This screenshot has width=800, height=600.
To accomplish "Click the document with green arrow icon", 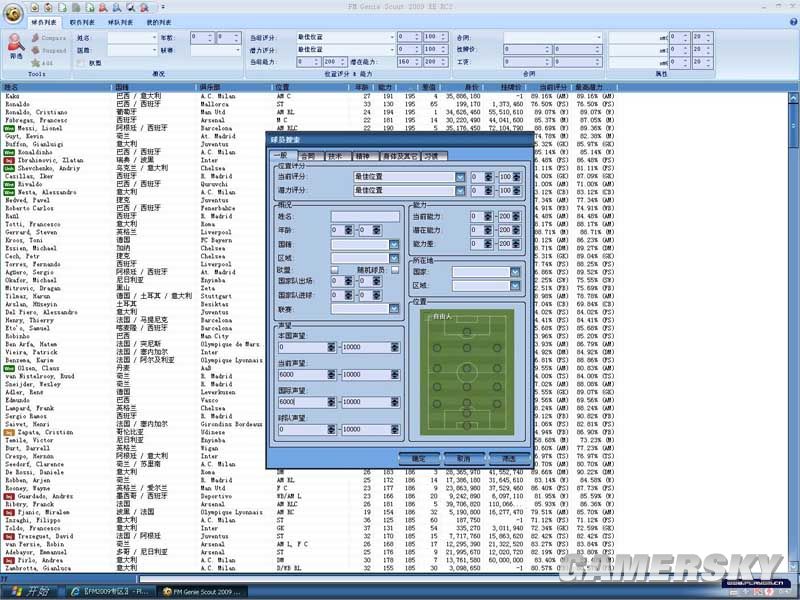I will [90, 7].
